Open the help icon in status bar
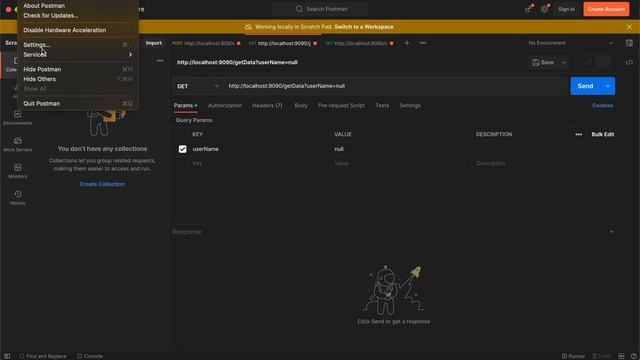Viewport: 640px width, 360px height. click(x=633, y=356)
